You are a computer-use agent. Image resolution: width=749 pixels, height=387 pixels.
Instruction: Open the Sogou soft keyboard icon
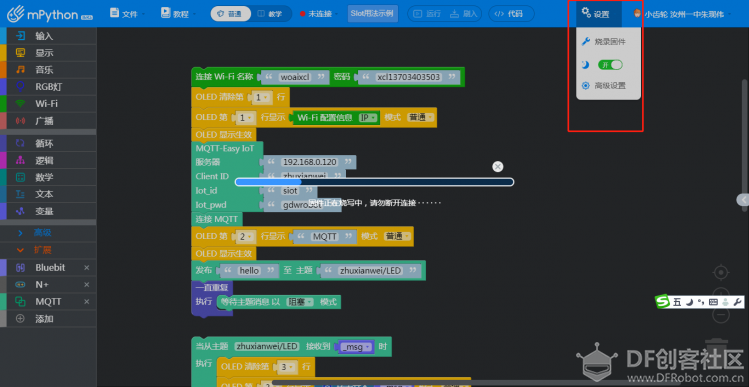[713, 302]
